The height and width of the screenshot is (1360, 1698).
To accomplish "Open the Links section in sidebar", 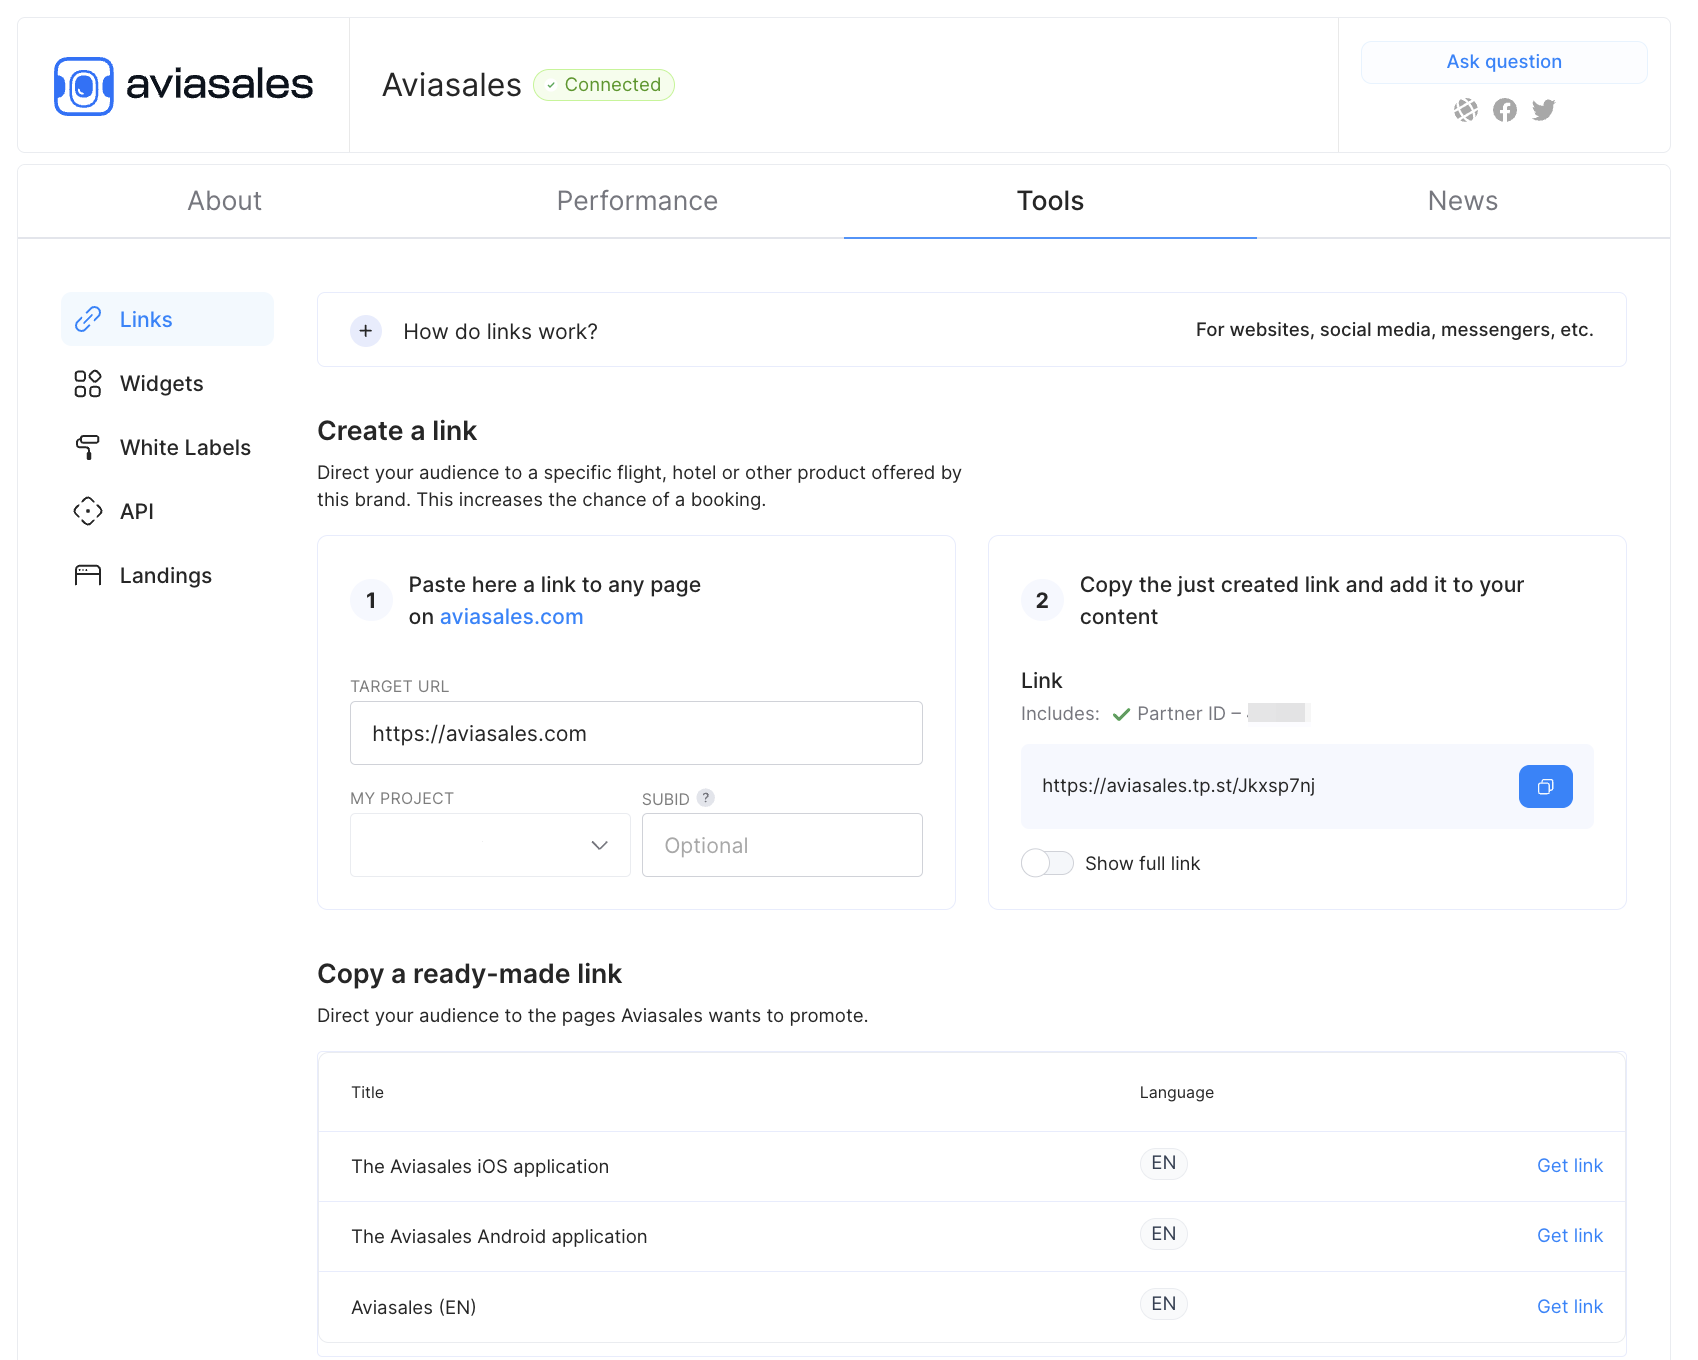I will (167, 319).
